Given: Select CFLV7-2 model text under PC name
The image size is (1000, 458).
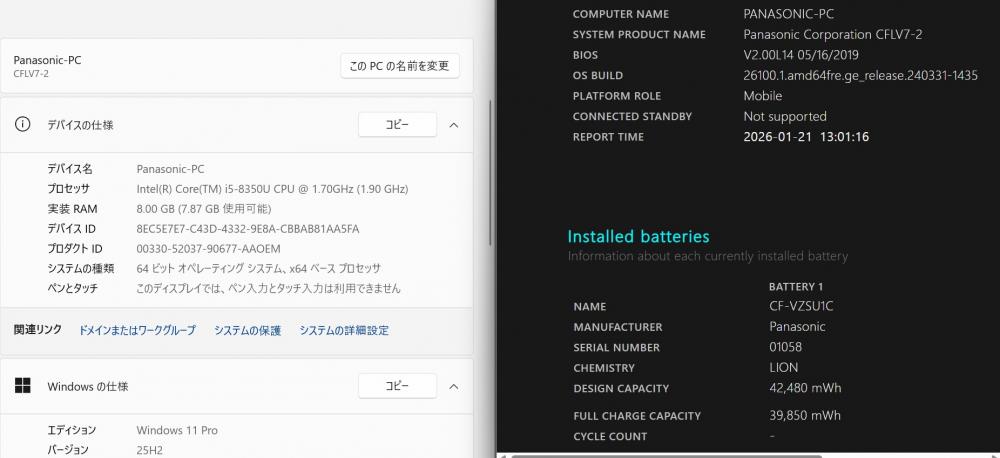Looking at the screenshot, I should pos(31,73).
